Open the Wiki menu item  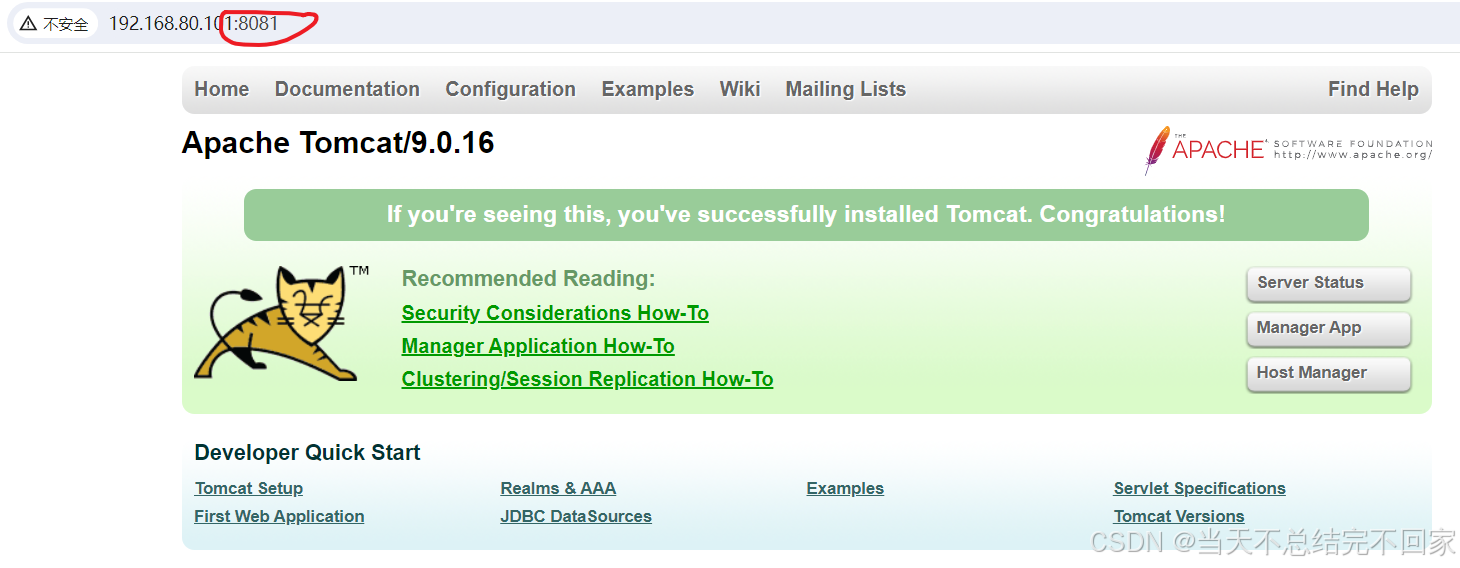click(x=740, y=89)
